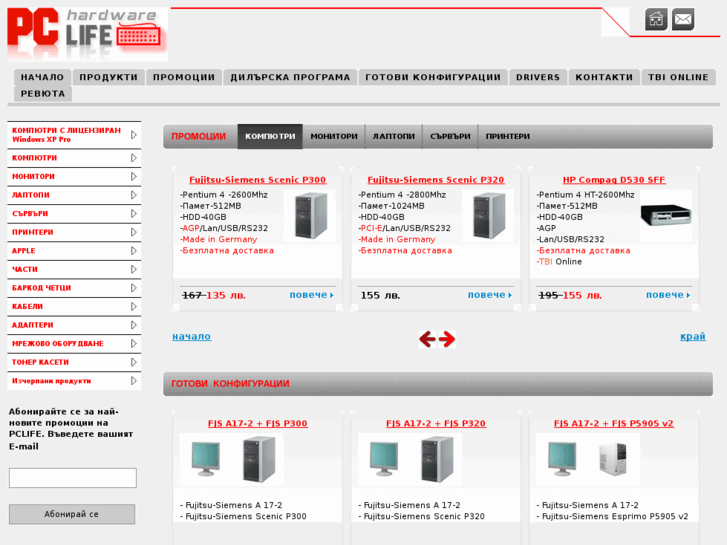The image size is (727, 545).
Task: Switch to the СЪРВЪРИ promotions tab
Action: tap(450, 136)
